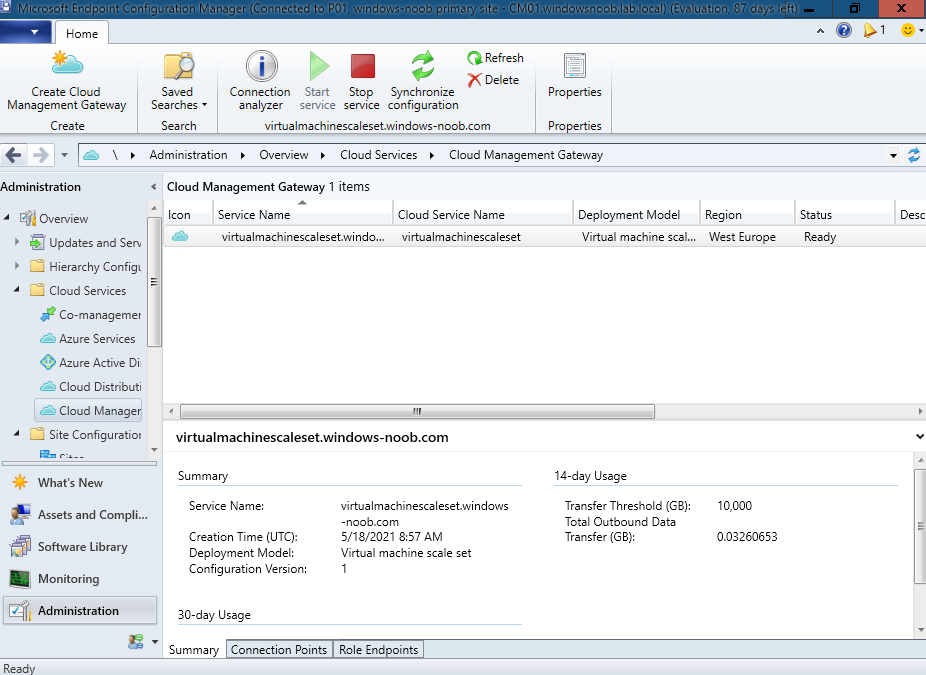Click Administration in the breadcrumb path
This screenshot has width=926, height=675.
pos(188,155)
